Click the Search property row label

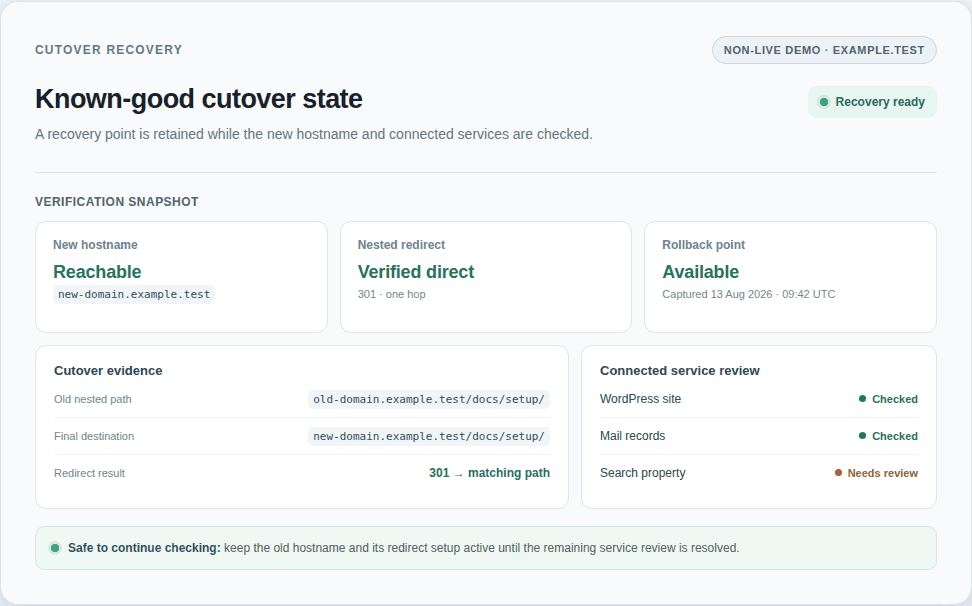coord(643,473)
